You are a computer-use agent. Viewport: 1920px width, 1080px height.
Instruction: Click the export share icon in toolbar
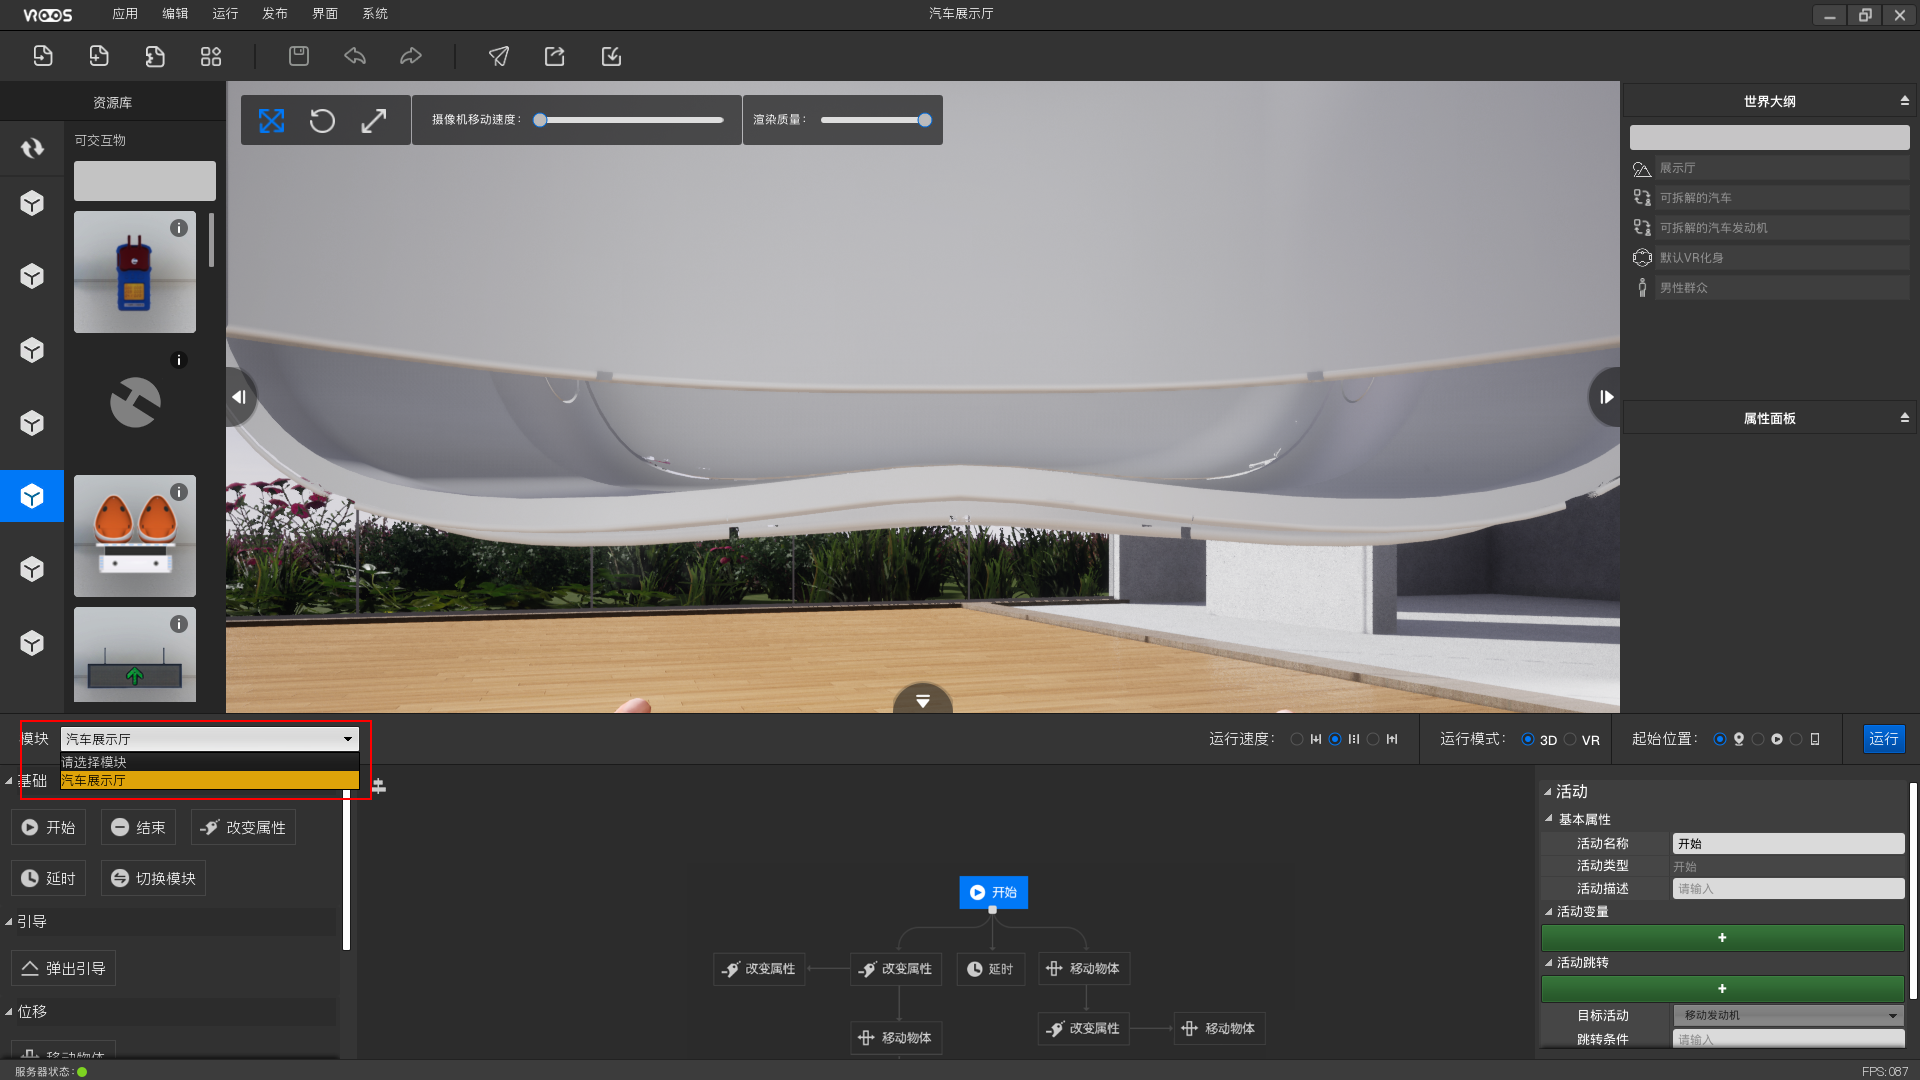click(555, 56)
